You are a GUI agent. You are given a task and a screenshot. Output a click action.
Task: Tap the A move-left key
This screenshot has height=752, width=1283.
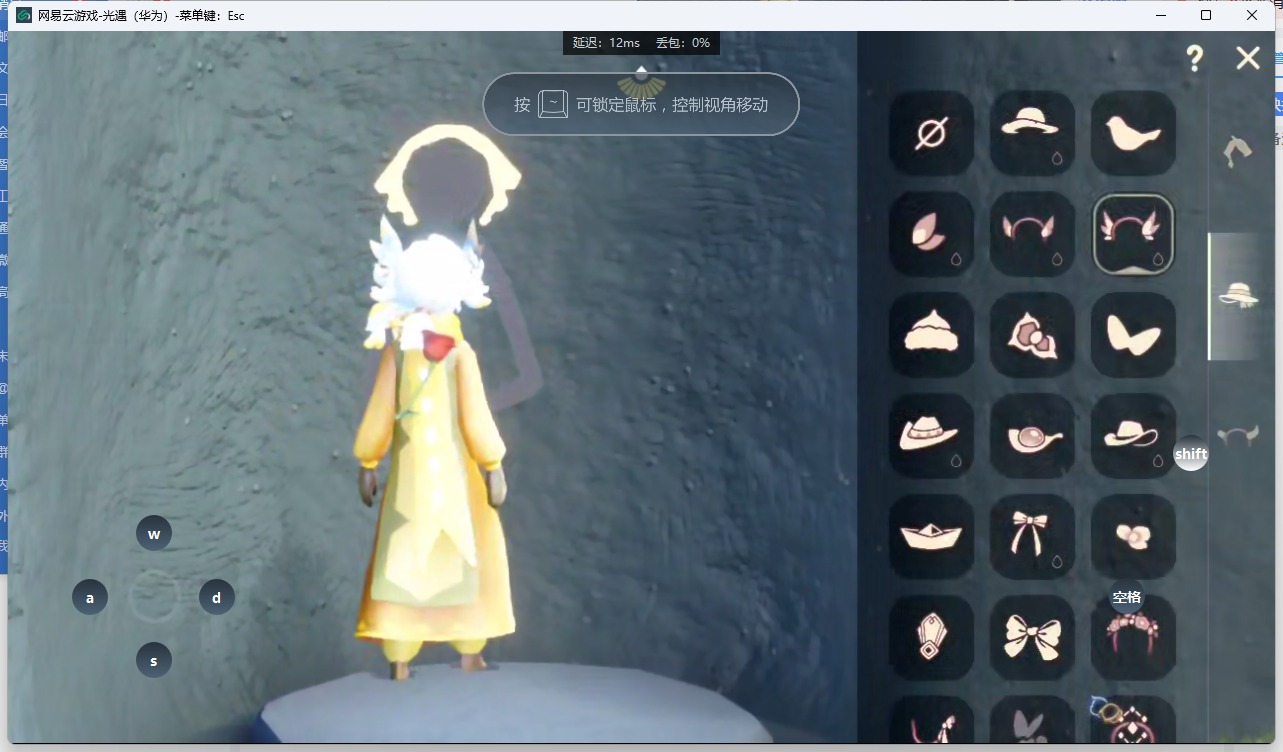(90, 597)
